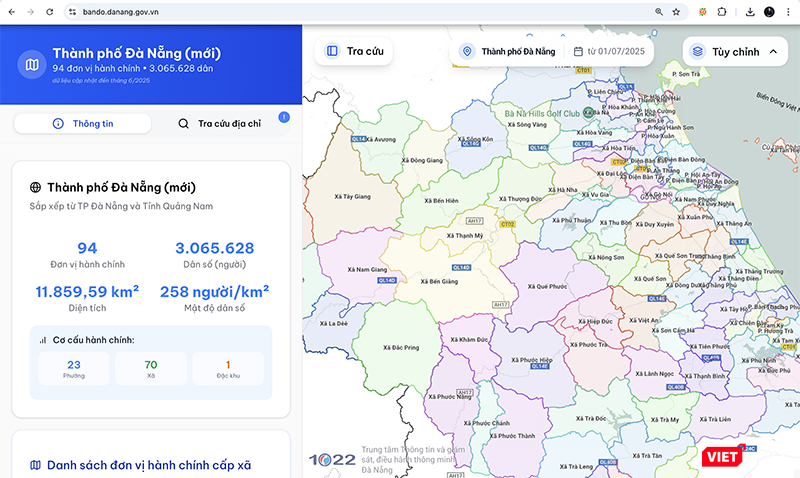Open the browser extensions puzzle icon
This screenshot has width=800, height=478.
pyautogui.click(x=722, y=12)
